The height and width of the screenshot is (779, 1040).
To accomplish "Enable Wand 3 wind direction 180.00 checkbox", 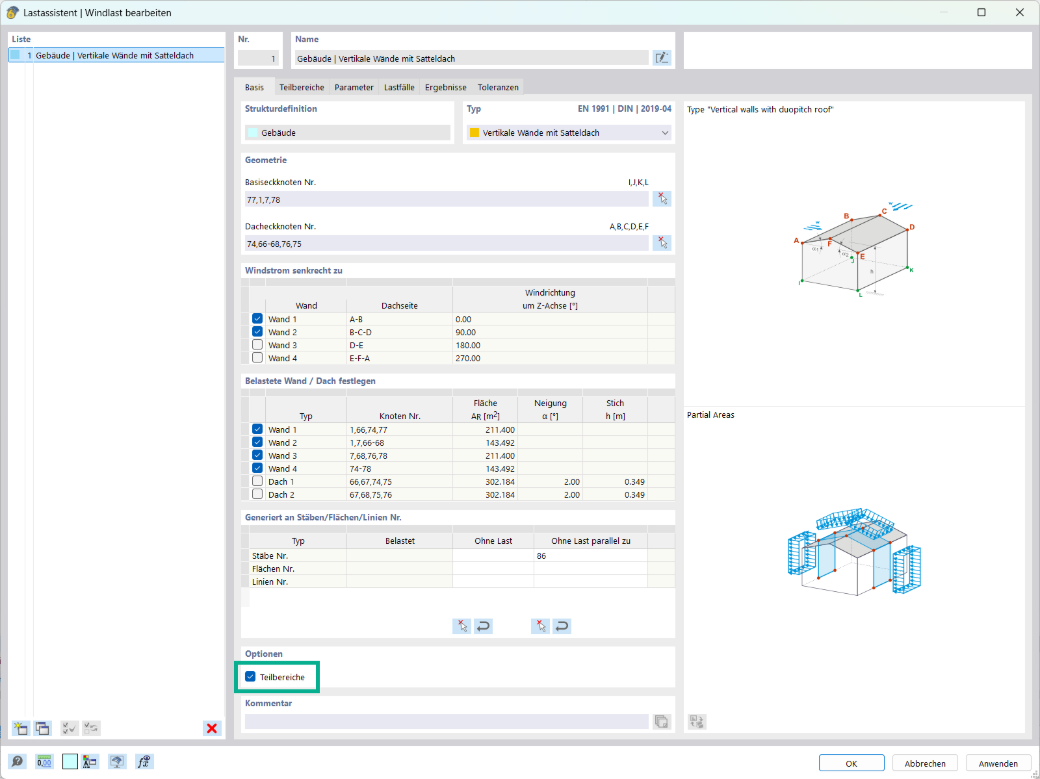I will [x=257, y=344].
